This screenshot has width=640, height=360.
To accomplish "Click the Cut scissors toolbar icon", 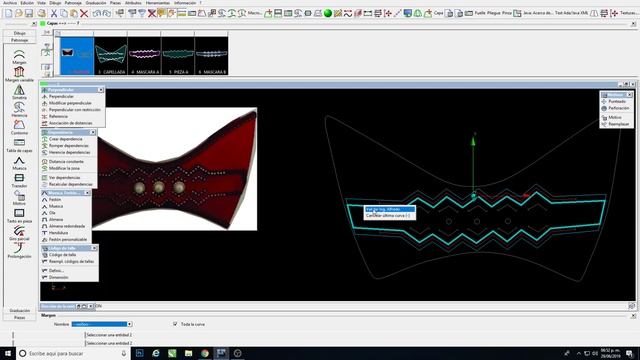I will pyautogui.click(x=53, y=13).
